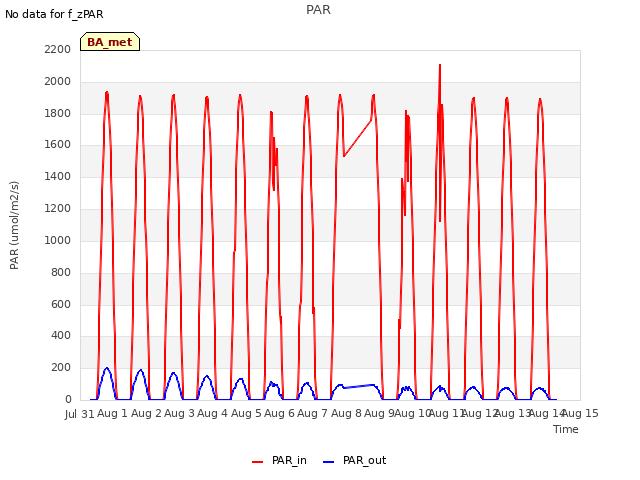Image resolution: width=640 pixels, height=480 pixels.
Task: Click the Aug 8 x-axis date label
Action: [x=346, y=413]
